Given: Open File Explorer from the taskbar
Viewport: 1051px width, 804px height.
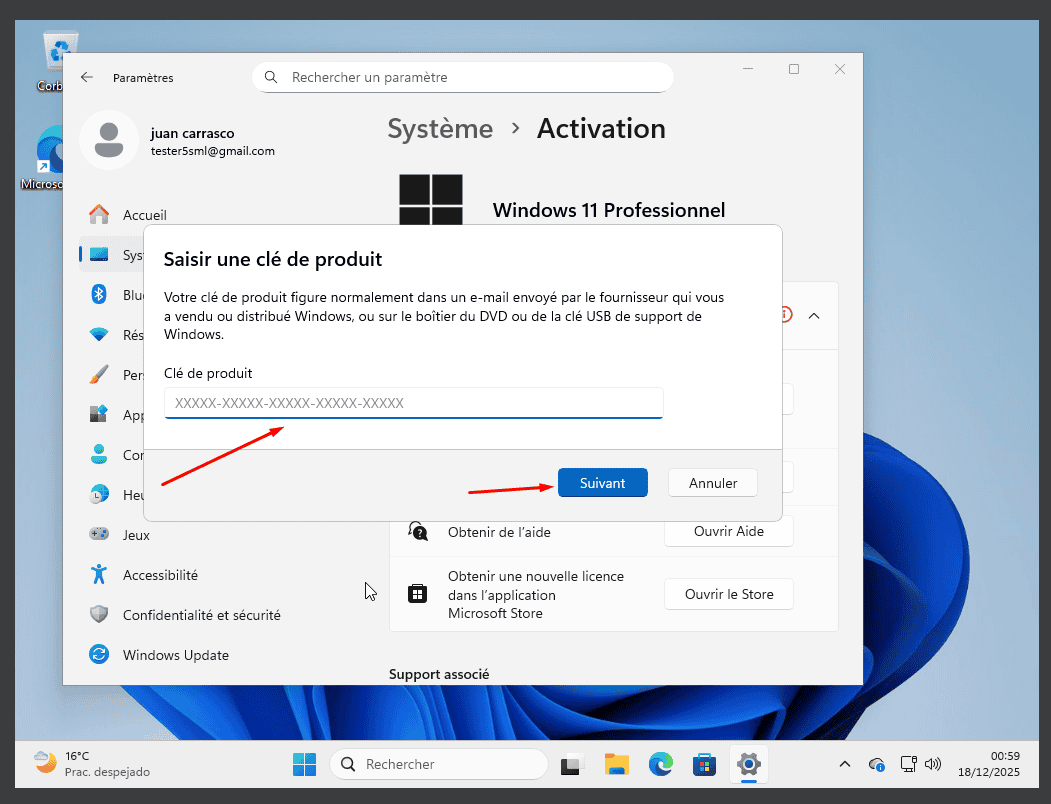Looking at the screenshot, I should coord(616,765).
